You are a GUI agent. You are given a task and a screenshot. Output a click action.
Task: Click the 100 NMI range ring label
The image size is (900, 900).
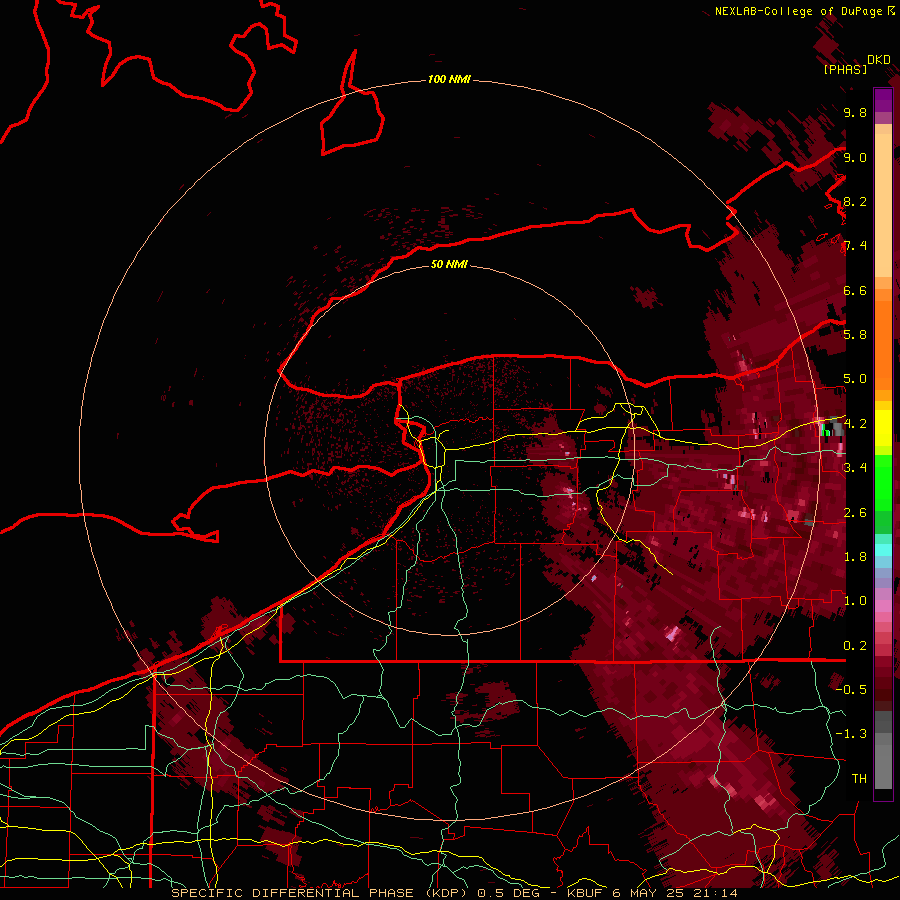click(449, 79)
